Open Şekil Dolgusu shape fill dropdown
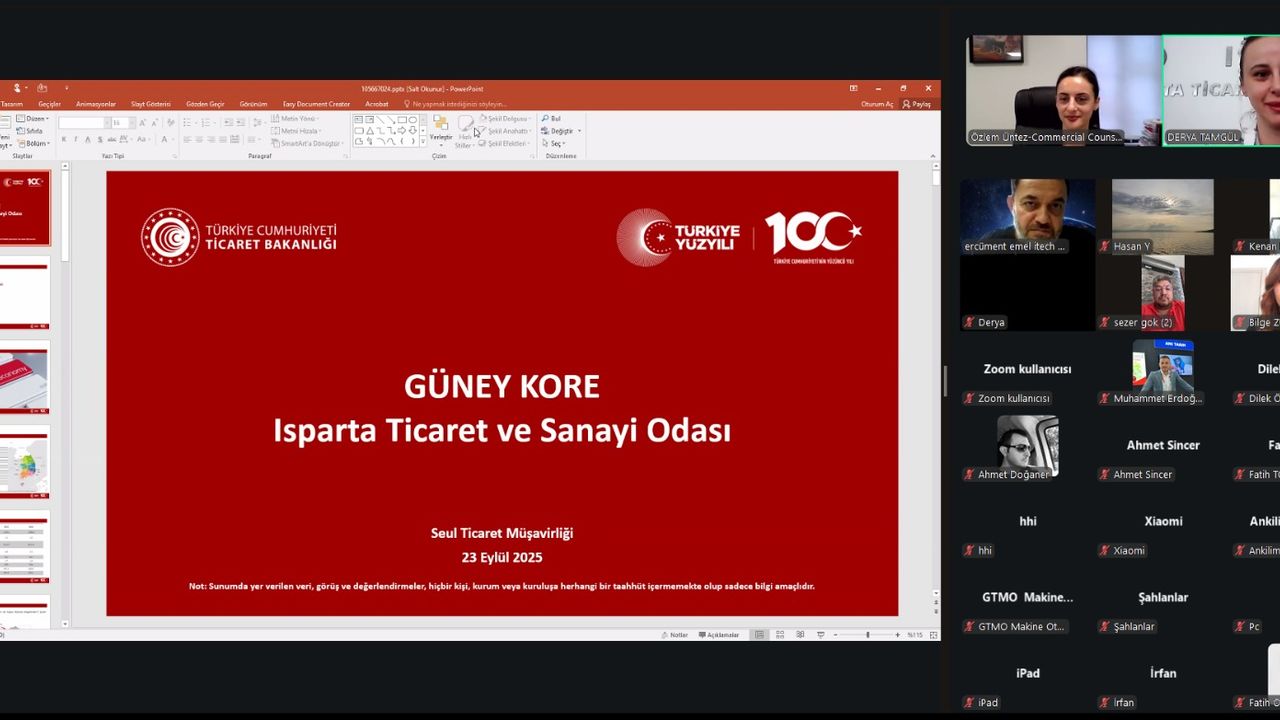 pyautogui.click(x=507, y=118)
